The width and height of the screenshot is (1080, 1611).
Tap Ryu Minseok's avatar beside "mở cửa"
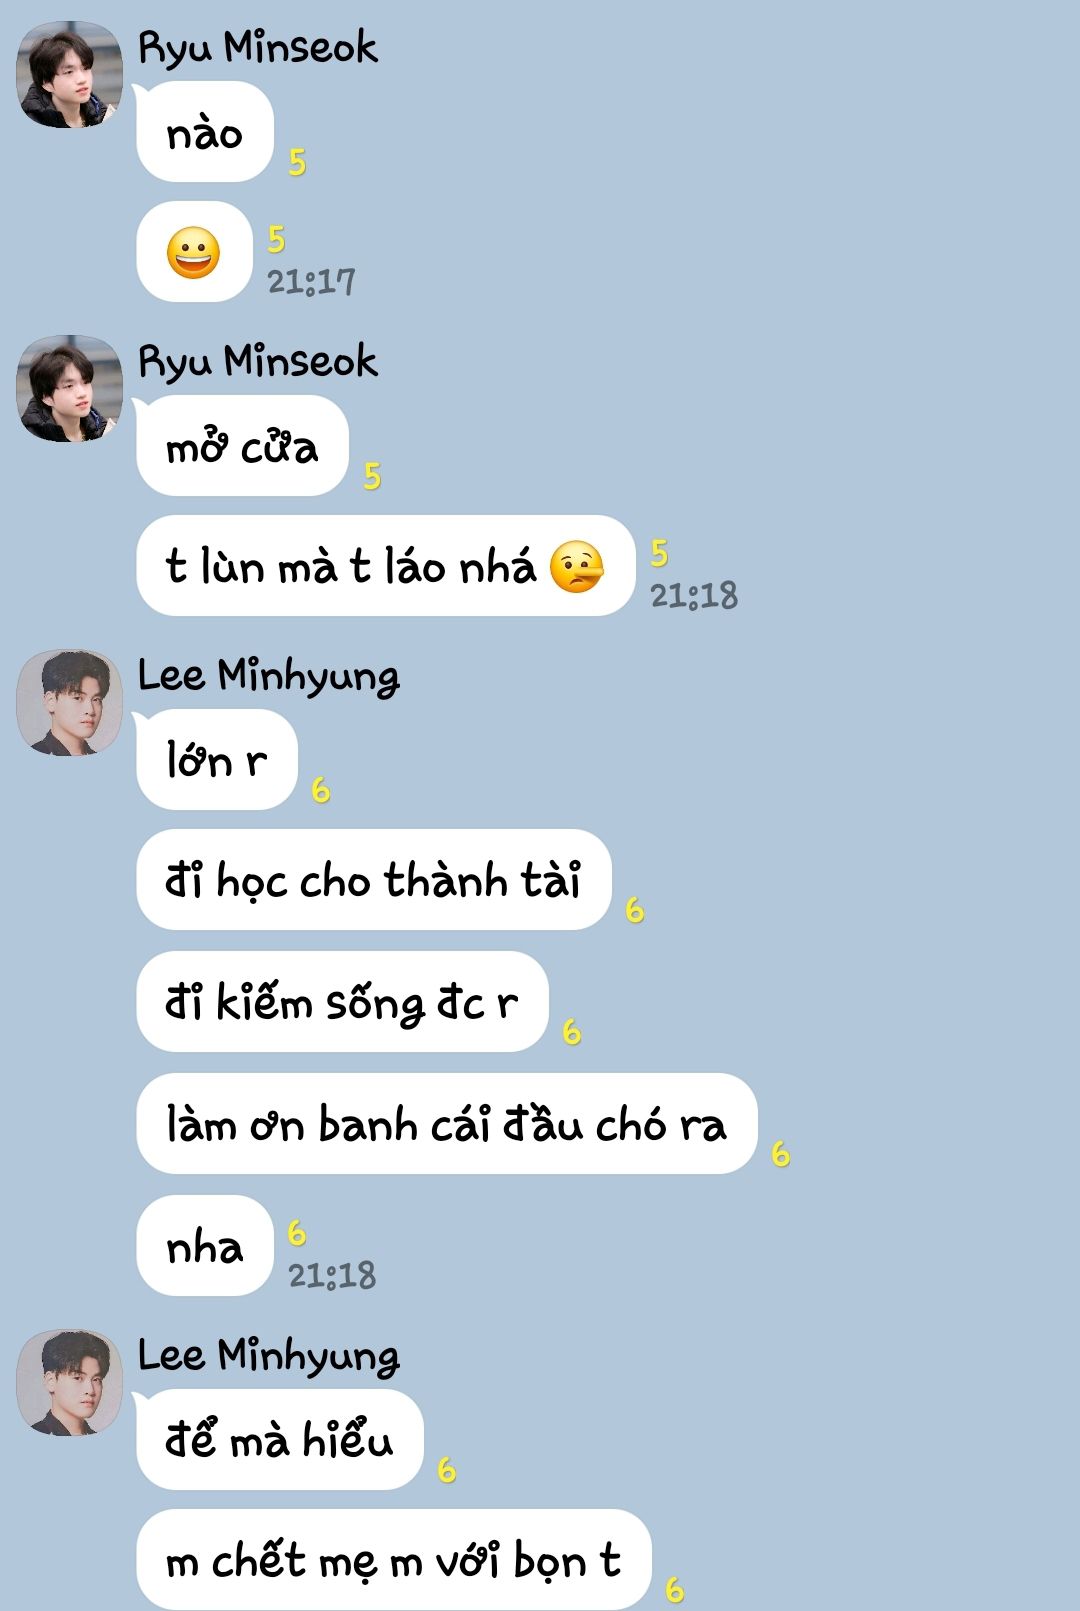[x=70, y=389]
